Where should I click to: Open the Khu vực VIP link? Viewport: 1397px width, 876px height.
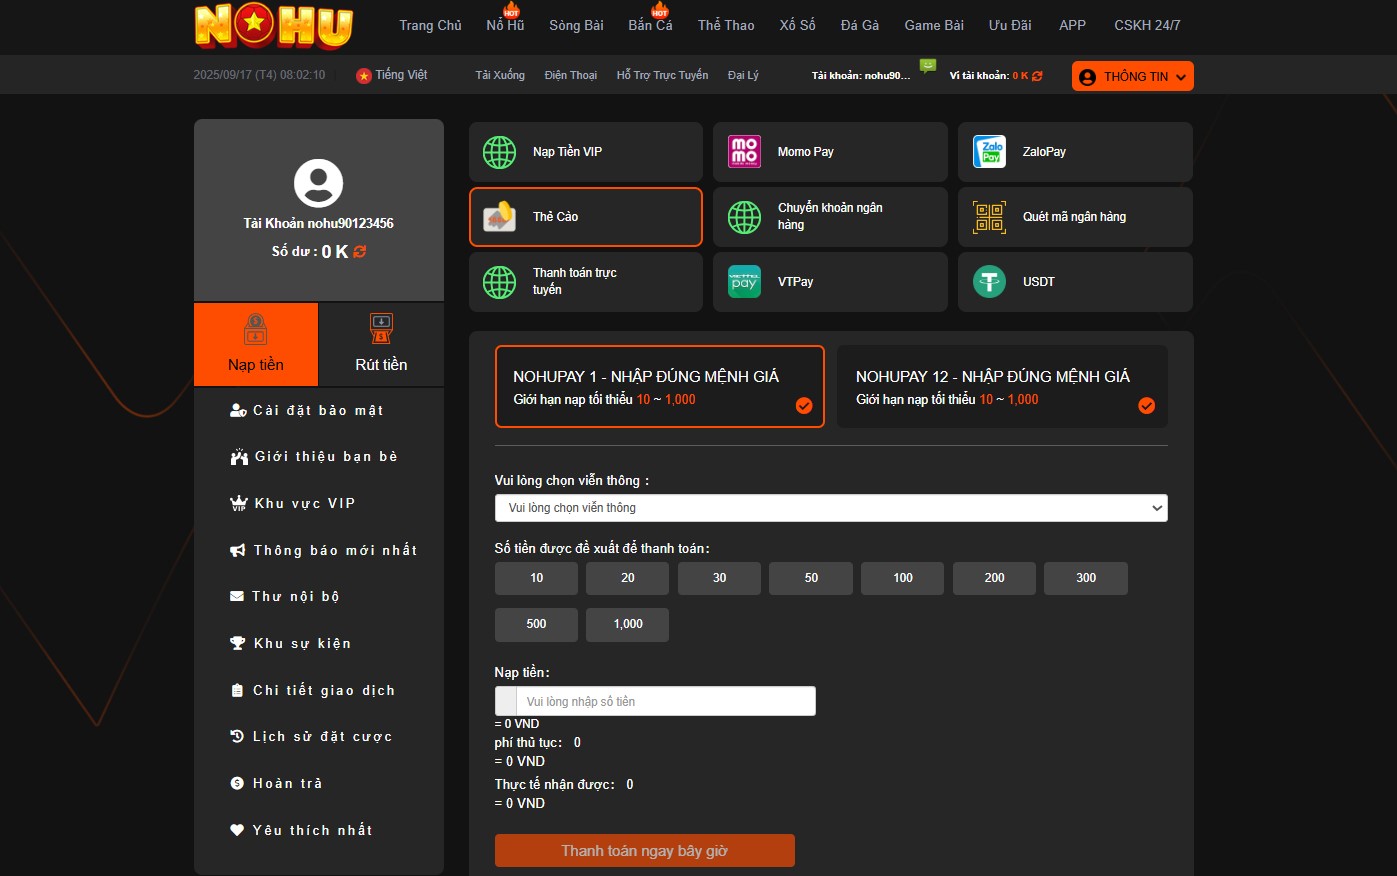click(x=304, y=503)
